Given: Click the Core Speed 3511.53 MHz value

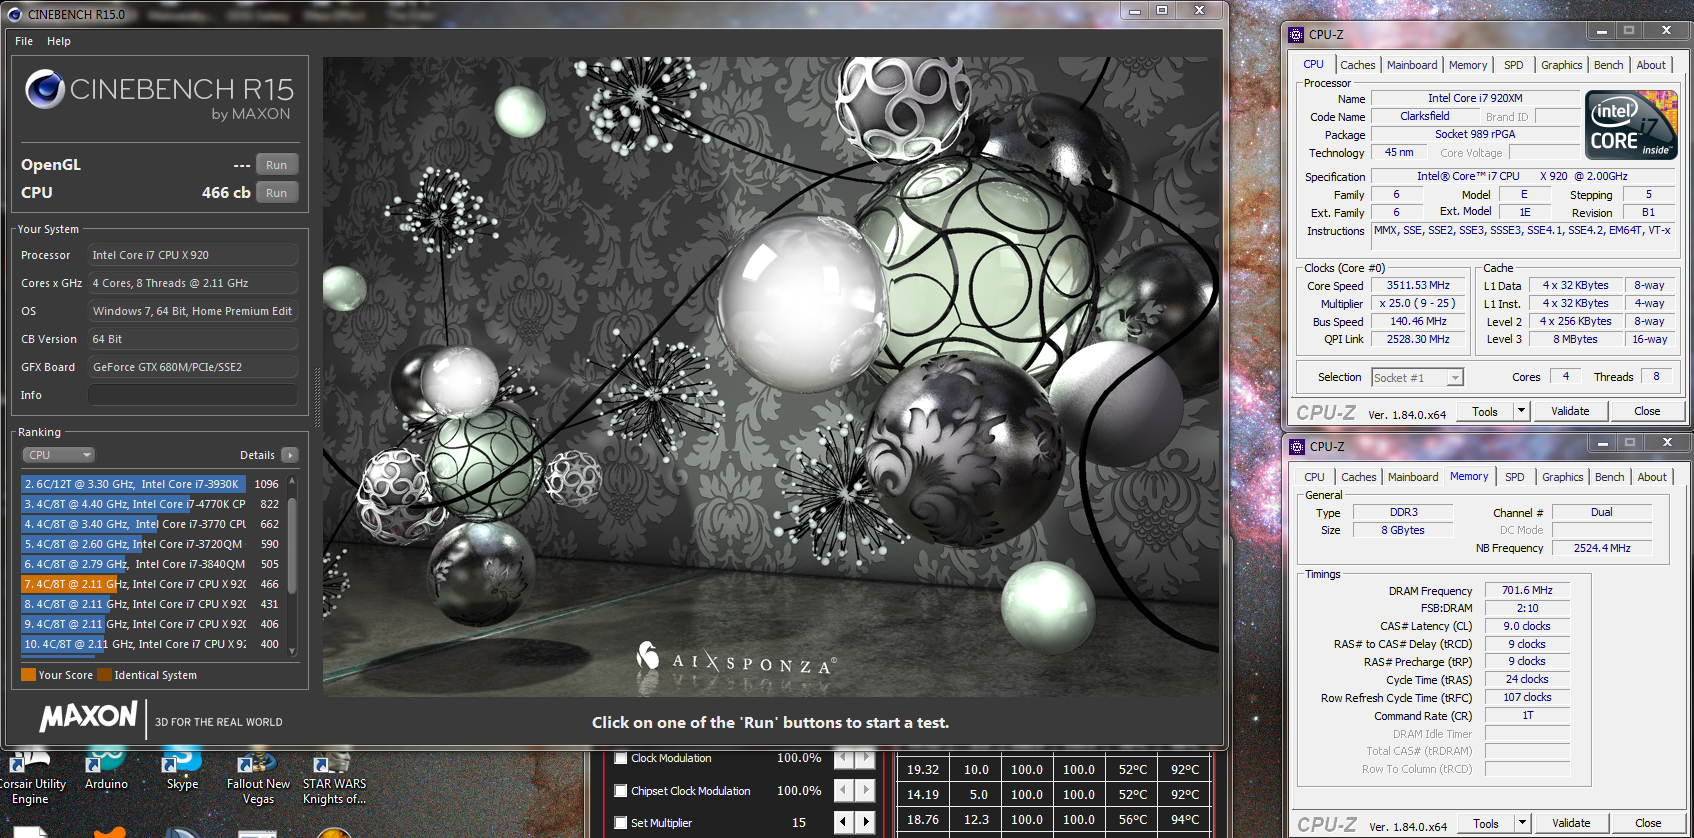Looking at the screenshot, I should 1418,285.
